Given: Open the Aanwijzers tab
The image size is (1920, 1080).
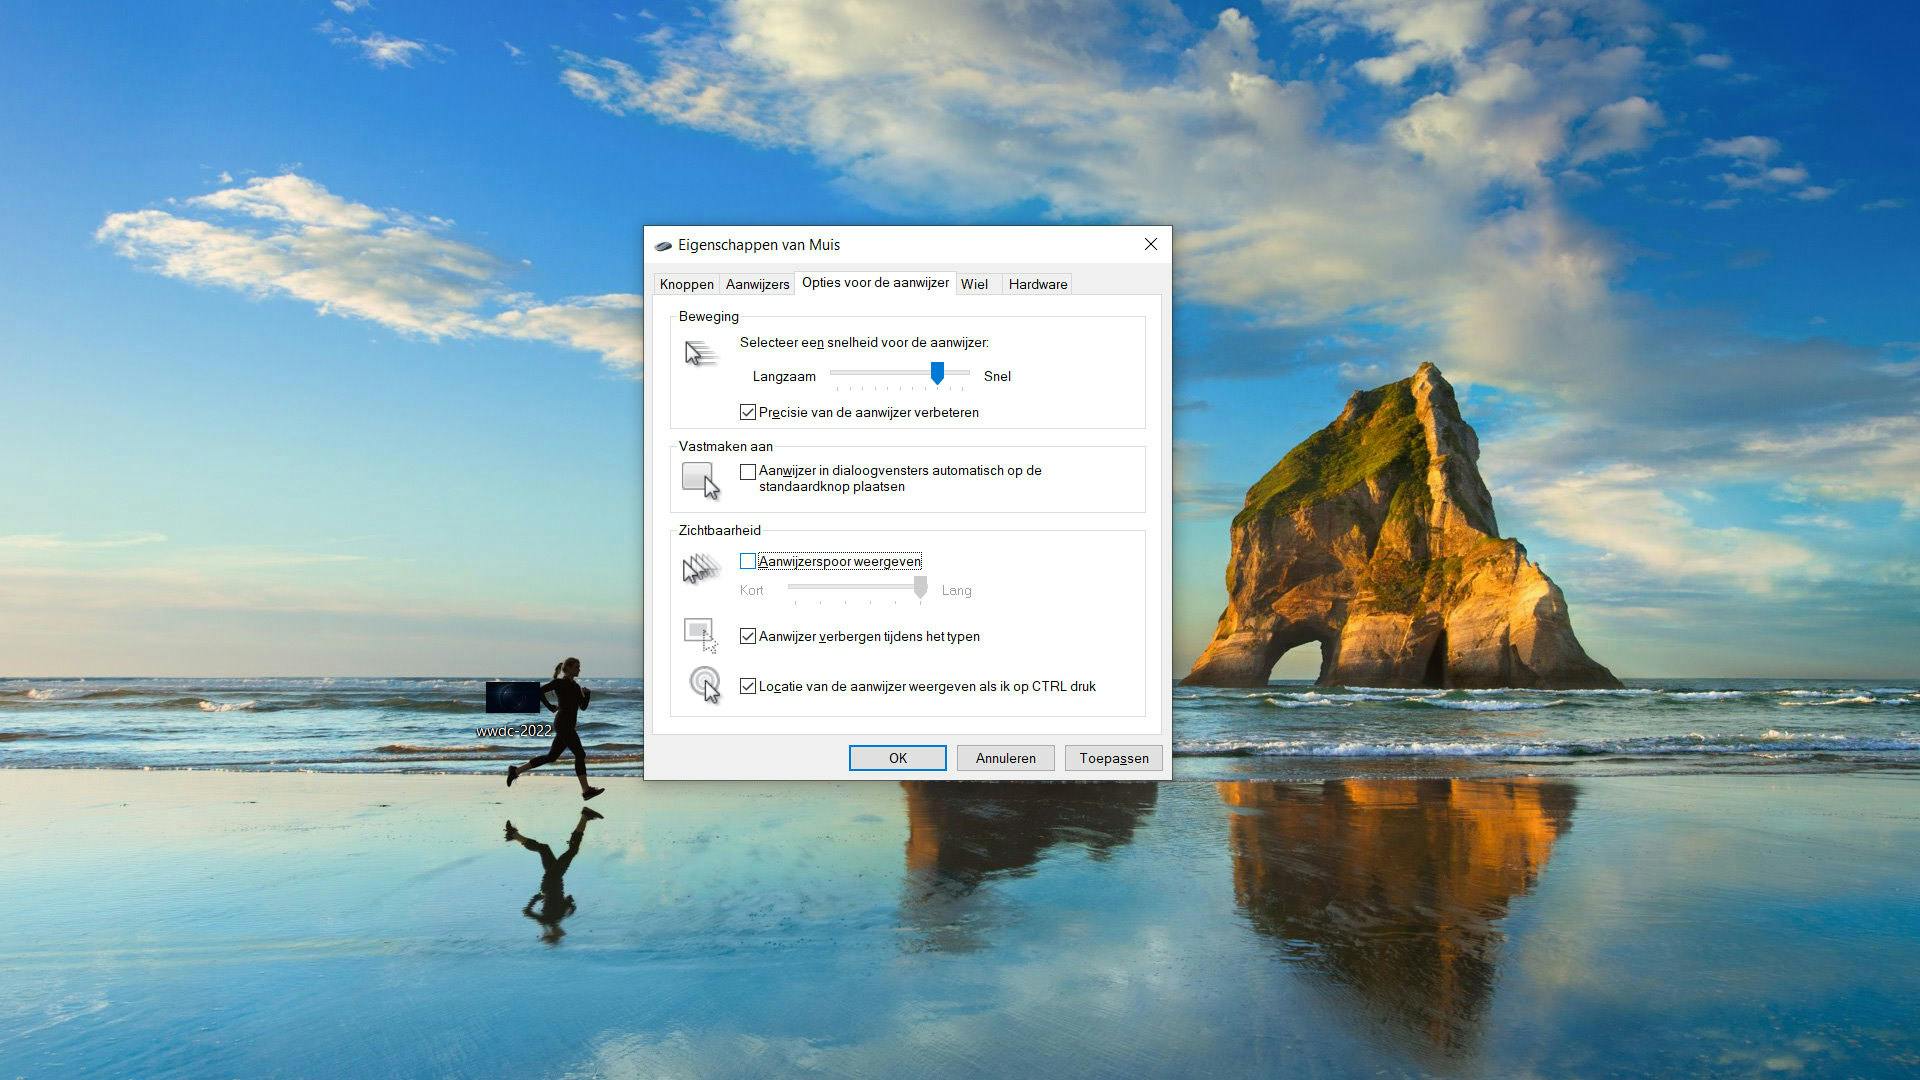Looking at the screenshot, I should (757, 284).
